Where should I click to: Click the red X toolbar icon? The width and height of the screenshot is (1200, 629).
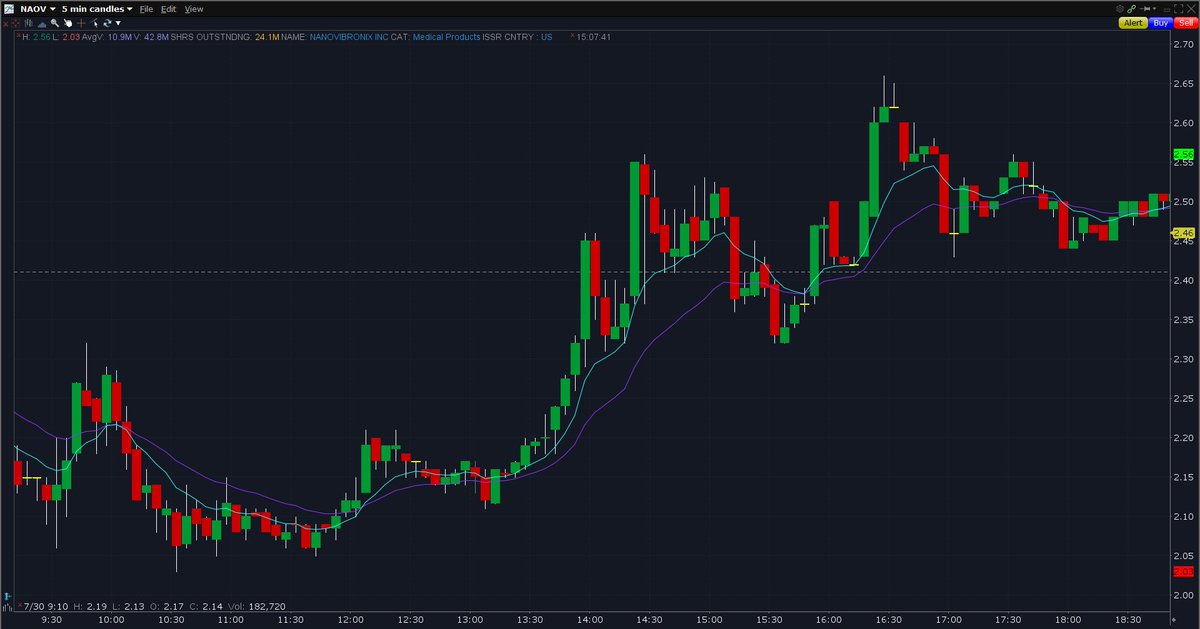6,23
